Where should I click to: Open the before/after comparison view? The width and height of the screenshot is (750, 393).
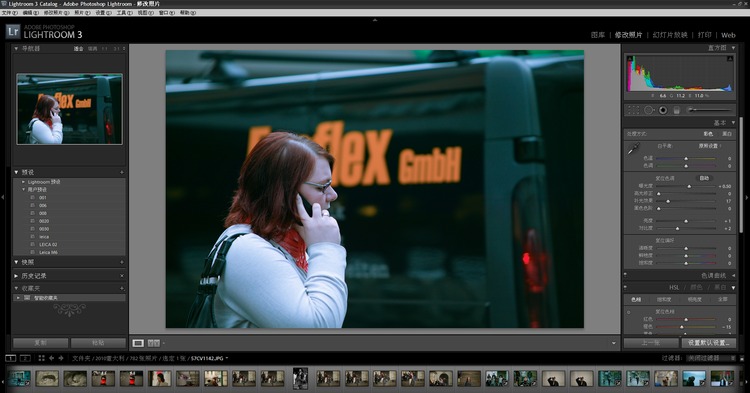(154, 343)
